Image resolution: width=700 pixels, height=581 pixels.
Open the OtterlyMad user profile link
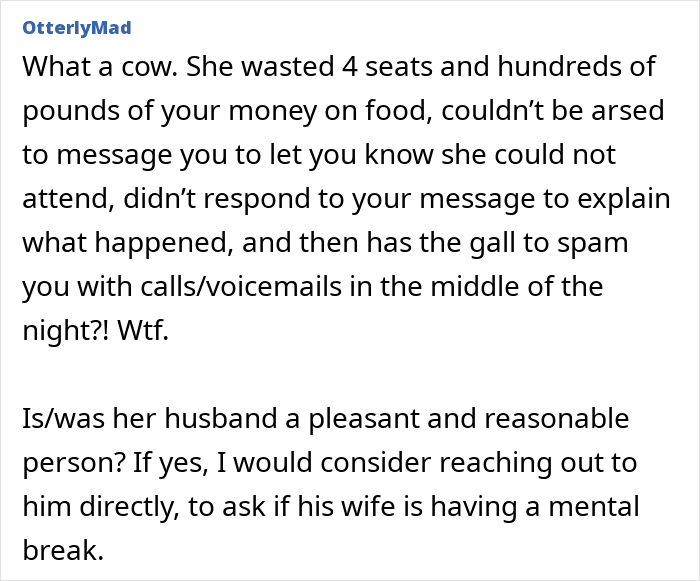click(x=75, y=27)
